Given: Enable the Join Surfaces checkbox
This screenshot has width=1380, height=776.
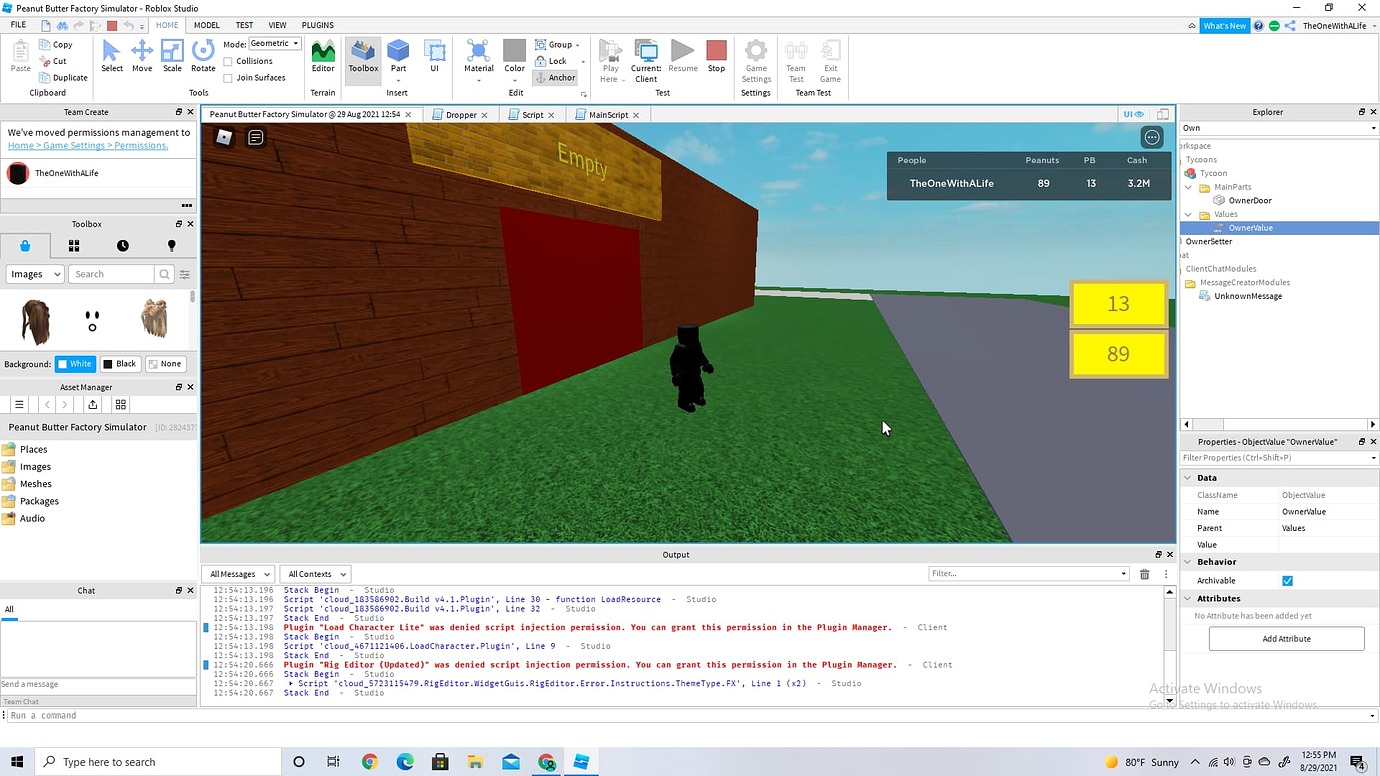Looking at the screenshot, I should [228, 78].
